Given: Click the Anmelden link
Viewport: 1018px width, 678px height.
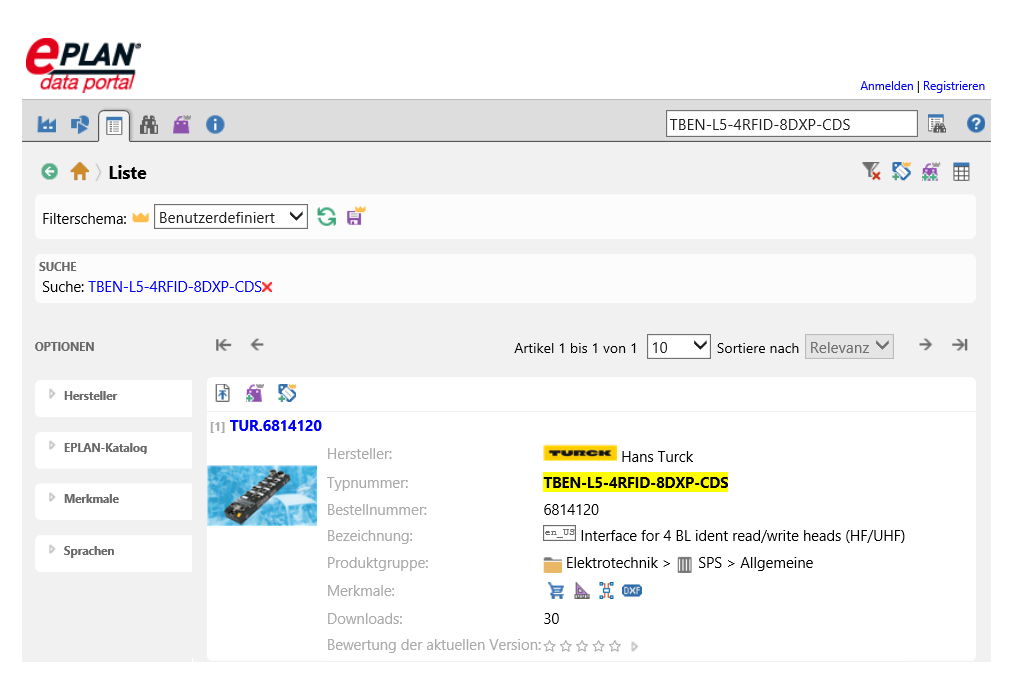Looking at the screenshot, I should point(886,86).
